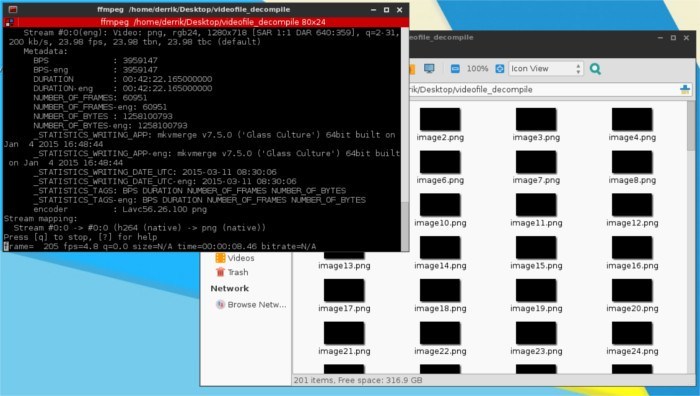Select image17.png thumbnail
The image size is (700, 396).
click(x=344, y=291)
